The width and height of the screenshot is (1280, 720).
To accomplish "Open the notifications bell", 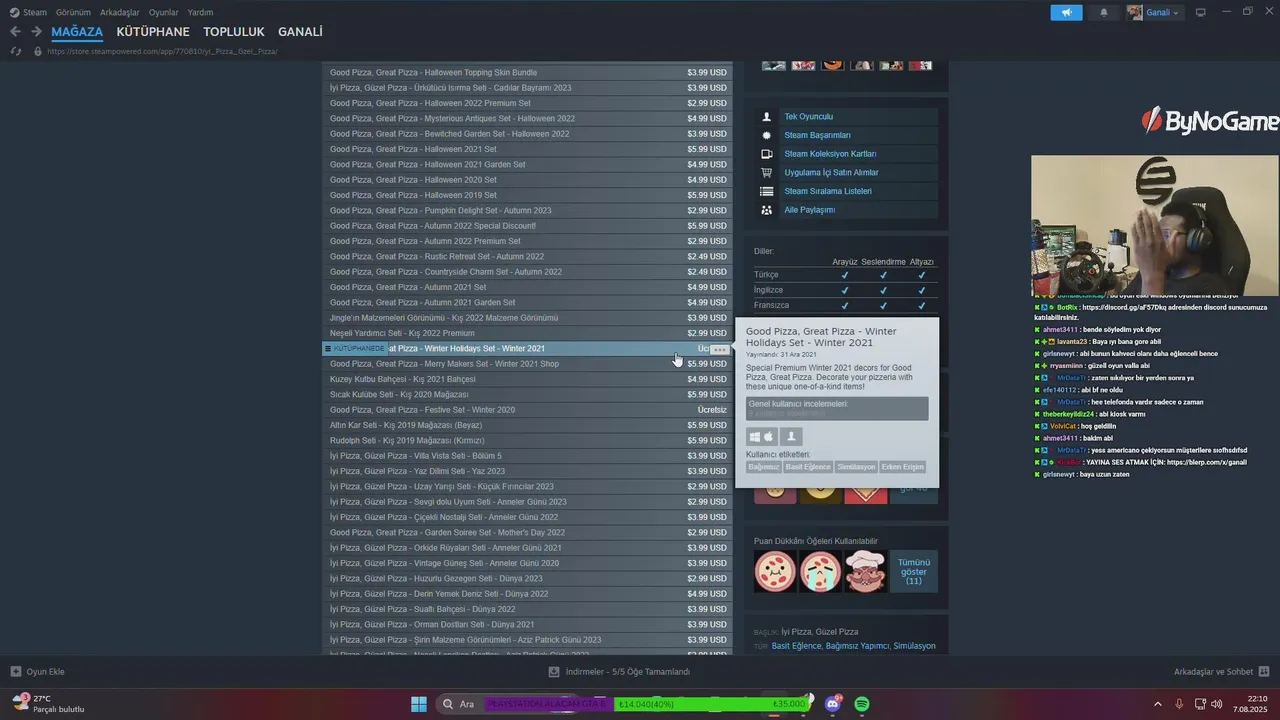I will (1104, 12).
